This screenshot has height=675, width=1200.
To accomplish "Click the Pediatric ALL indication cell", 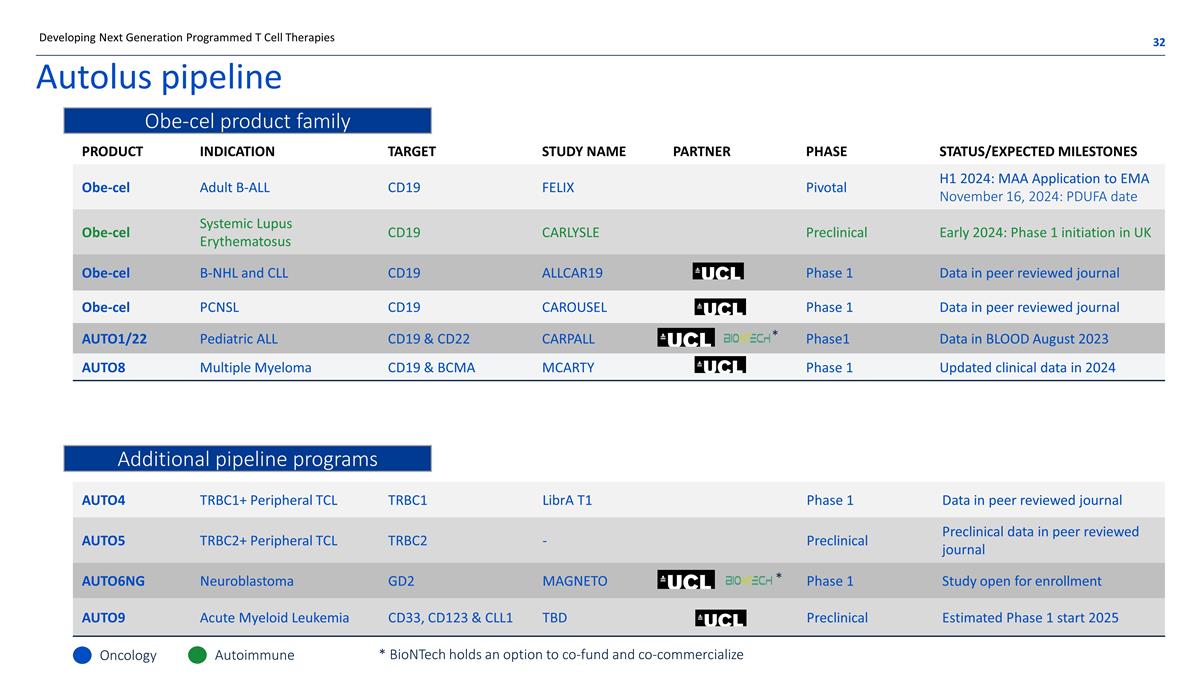I will (239, 339).
